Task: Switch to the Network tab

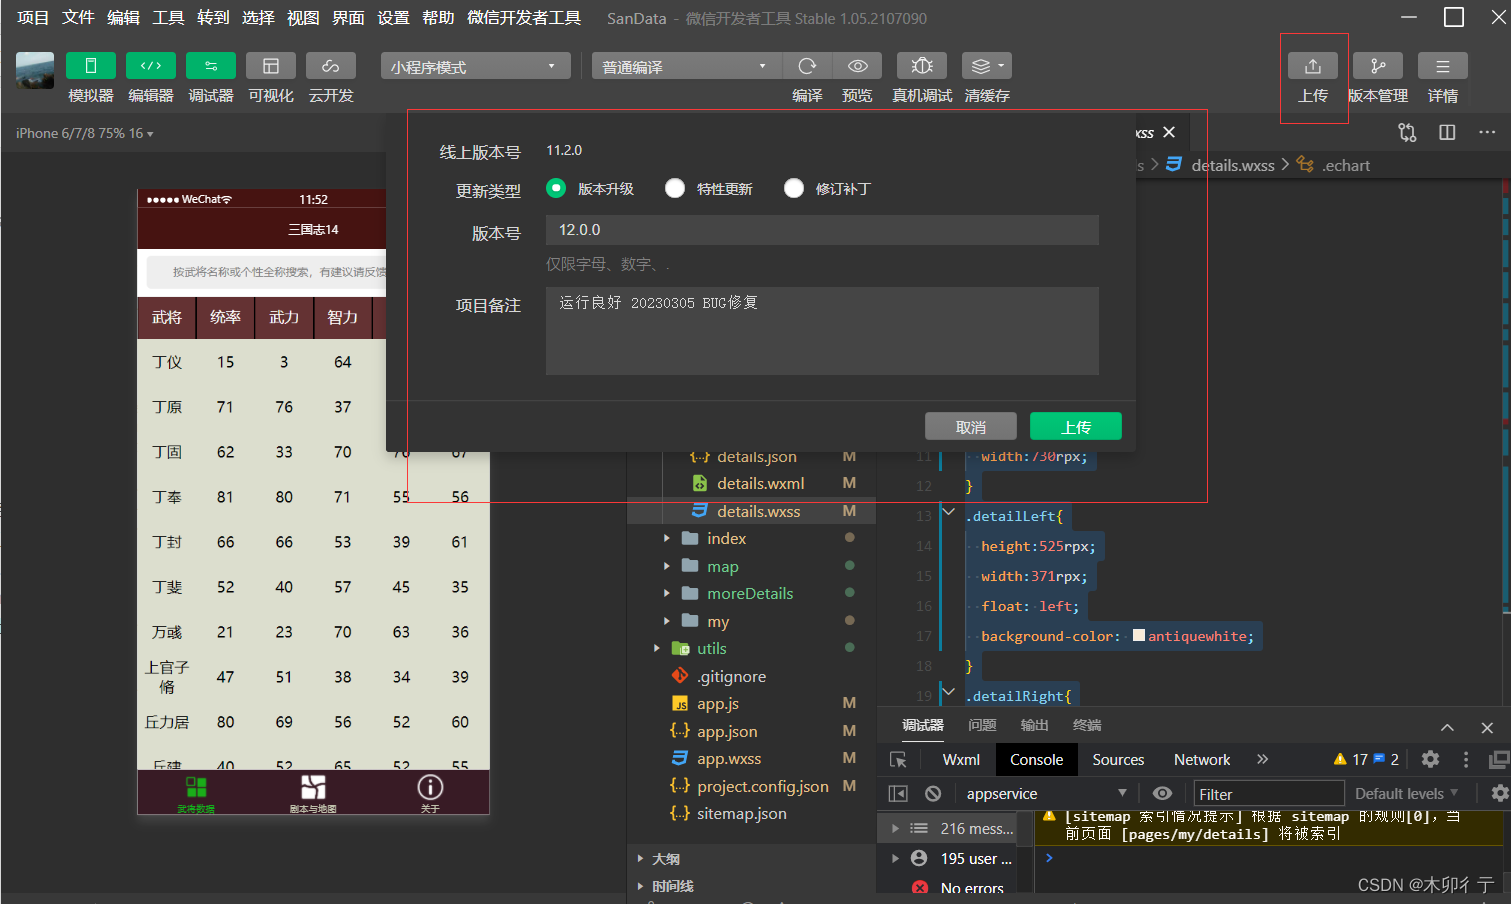Action: tap(1202, 760)
